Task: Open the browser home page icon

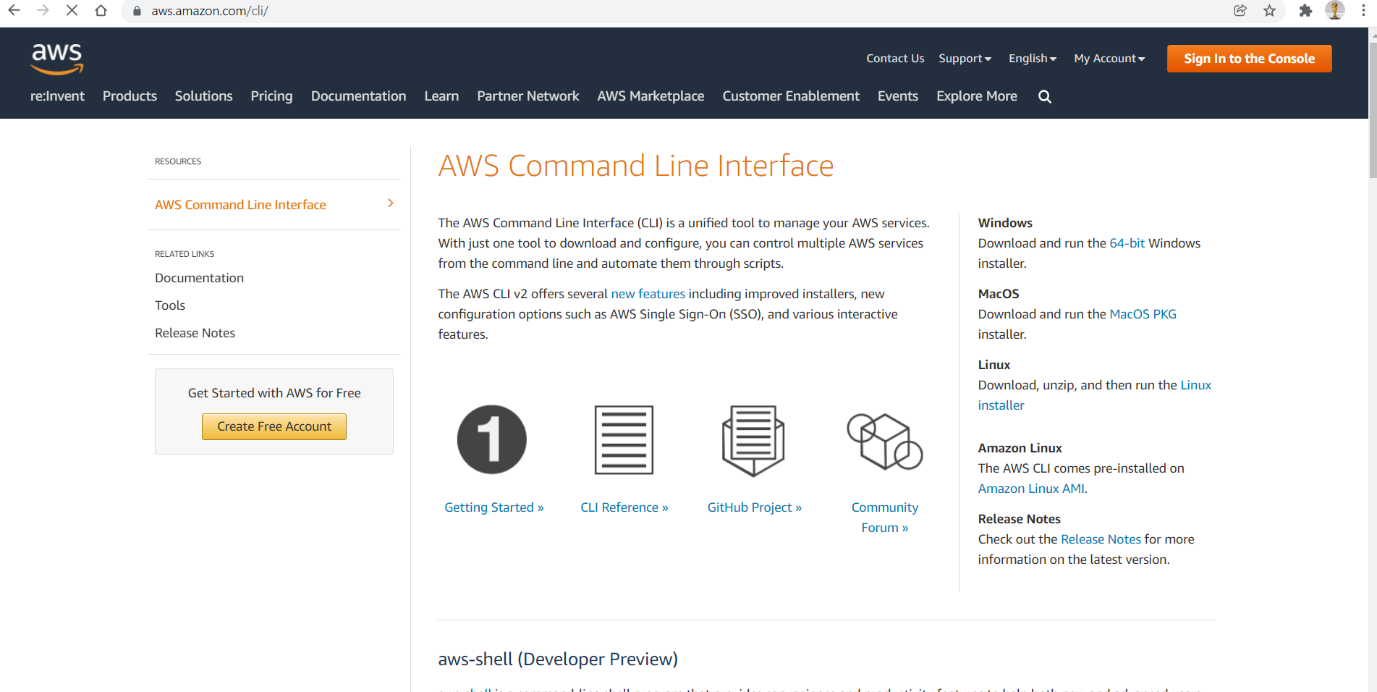Action: point(101,11)
